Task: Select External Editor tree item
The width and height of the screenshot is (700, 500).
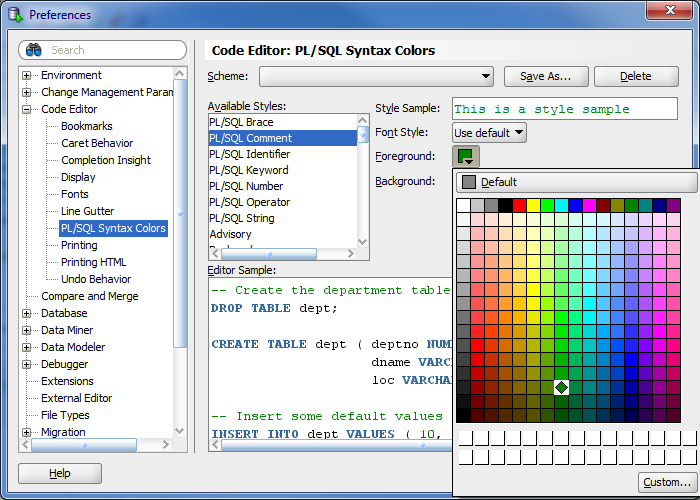Action: 76,398
